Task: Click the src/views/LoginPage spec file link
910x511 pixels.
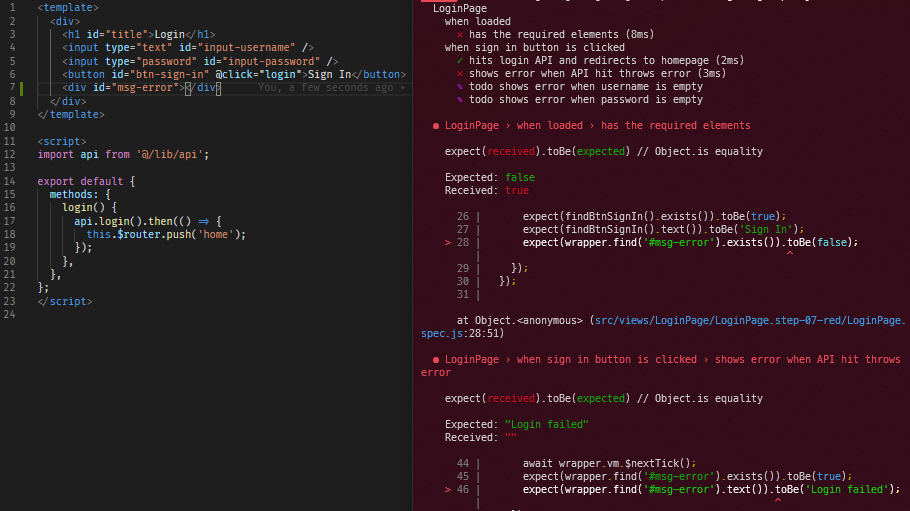Action: pyautogui.click(x=662, y=327)
